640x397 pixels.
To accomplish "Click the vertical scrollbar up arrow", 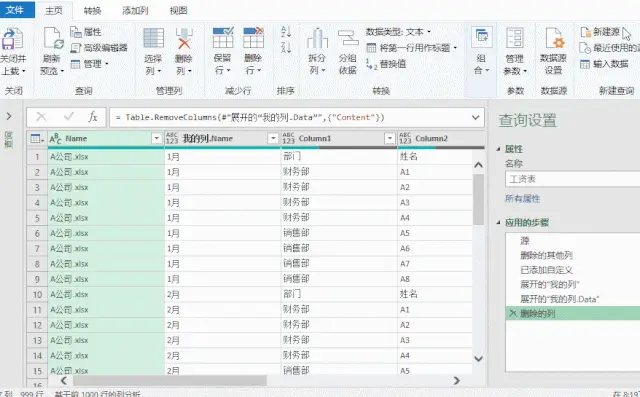I will [479, 165].
